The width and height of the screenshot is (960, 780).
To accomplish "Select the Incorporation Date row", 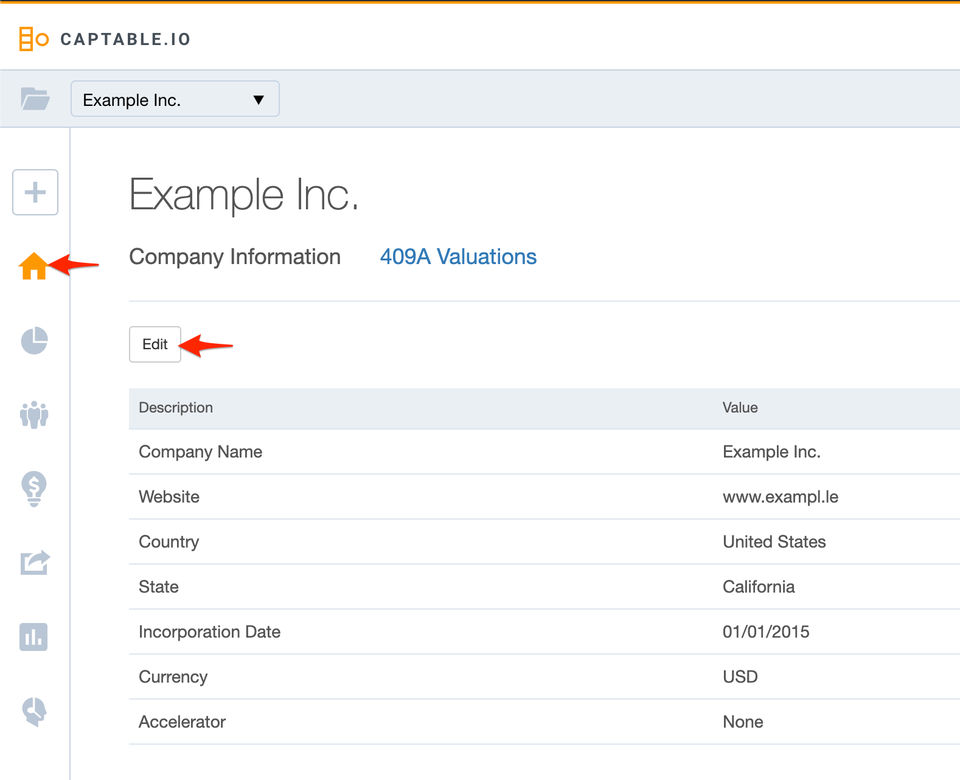I will click(210, 632).
